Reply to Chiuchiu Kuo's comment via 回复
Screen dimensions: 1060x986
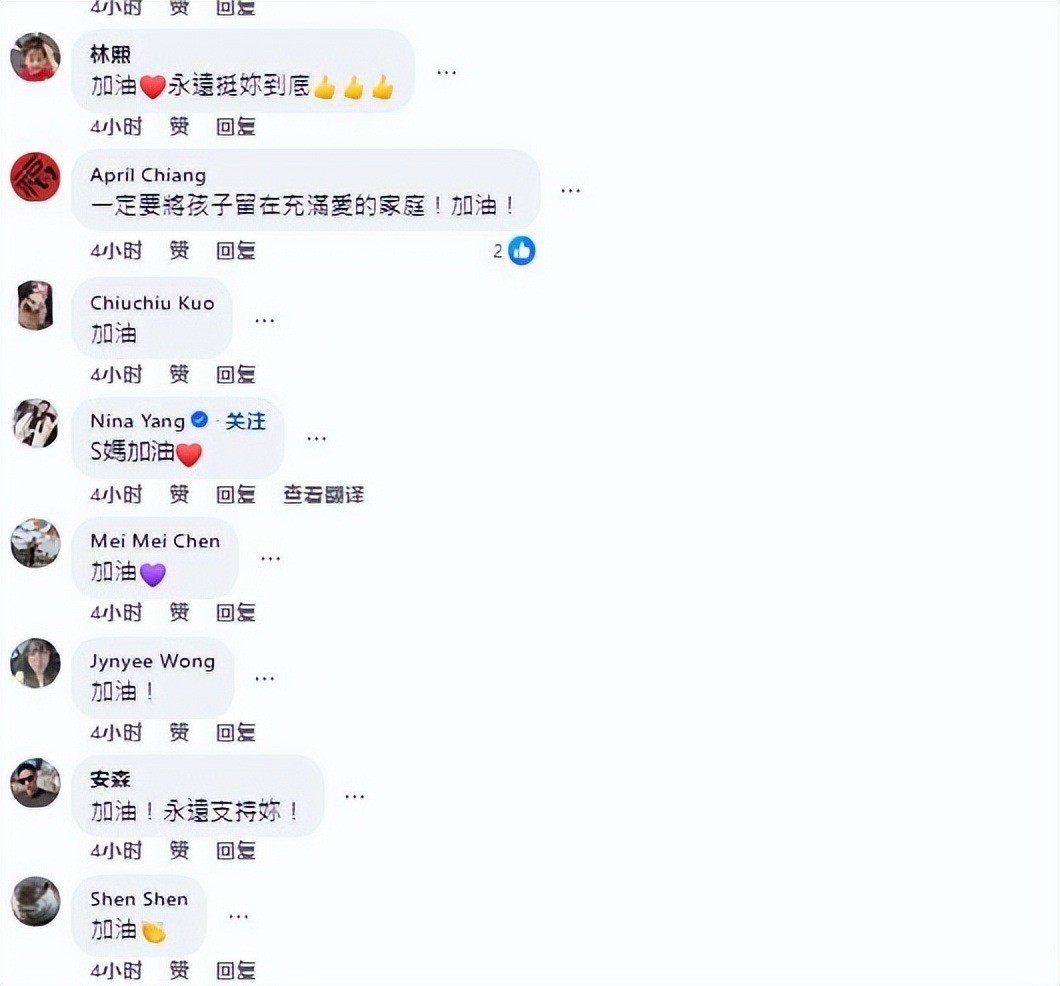235,374
